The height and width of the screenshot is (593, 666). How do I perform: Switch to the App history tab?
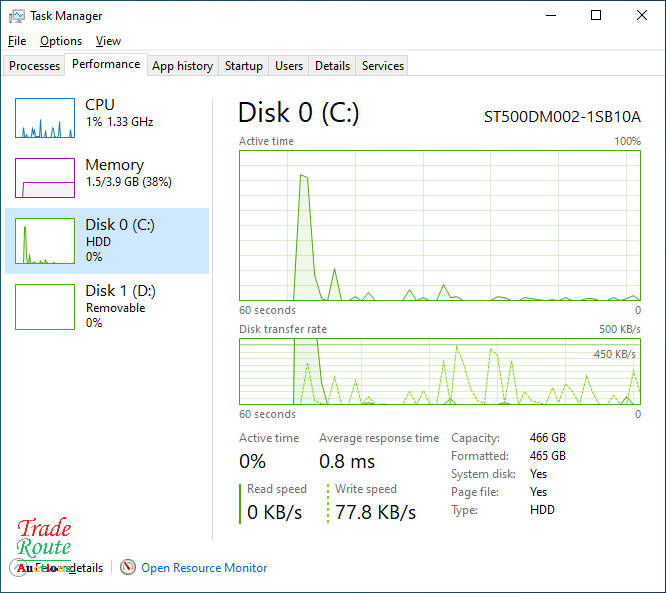(x=182, y=66)
